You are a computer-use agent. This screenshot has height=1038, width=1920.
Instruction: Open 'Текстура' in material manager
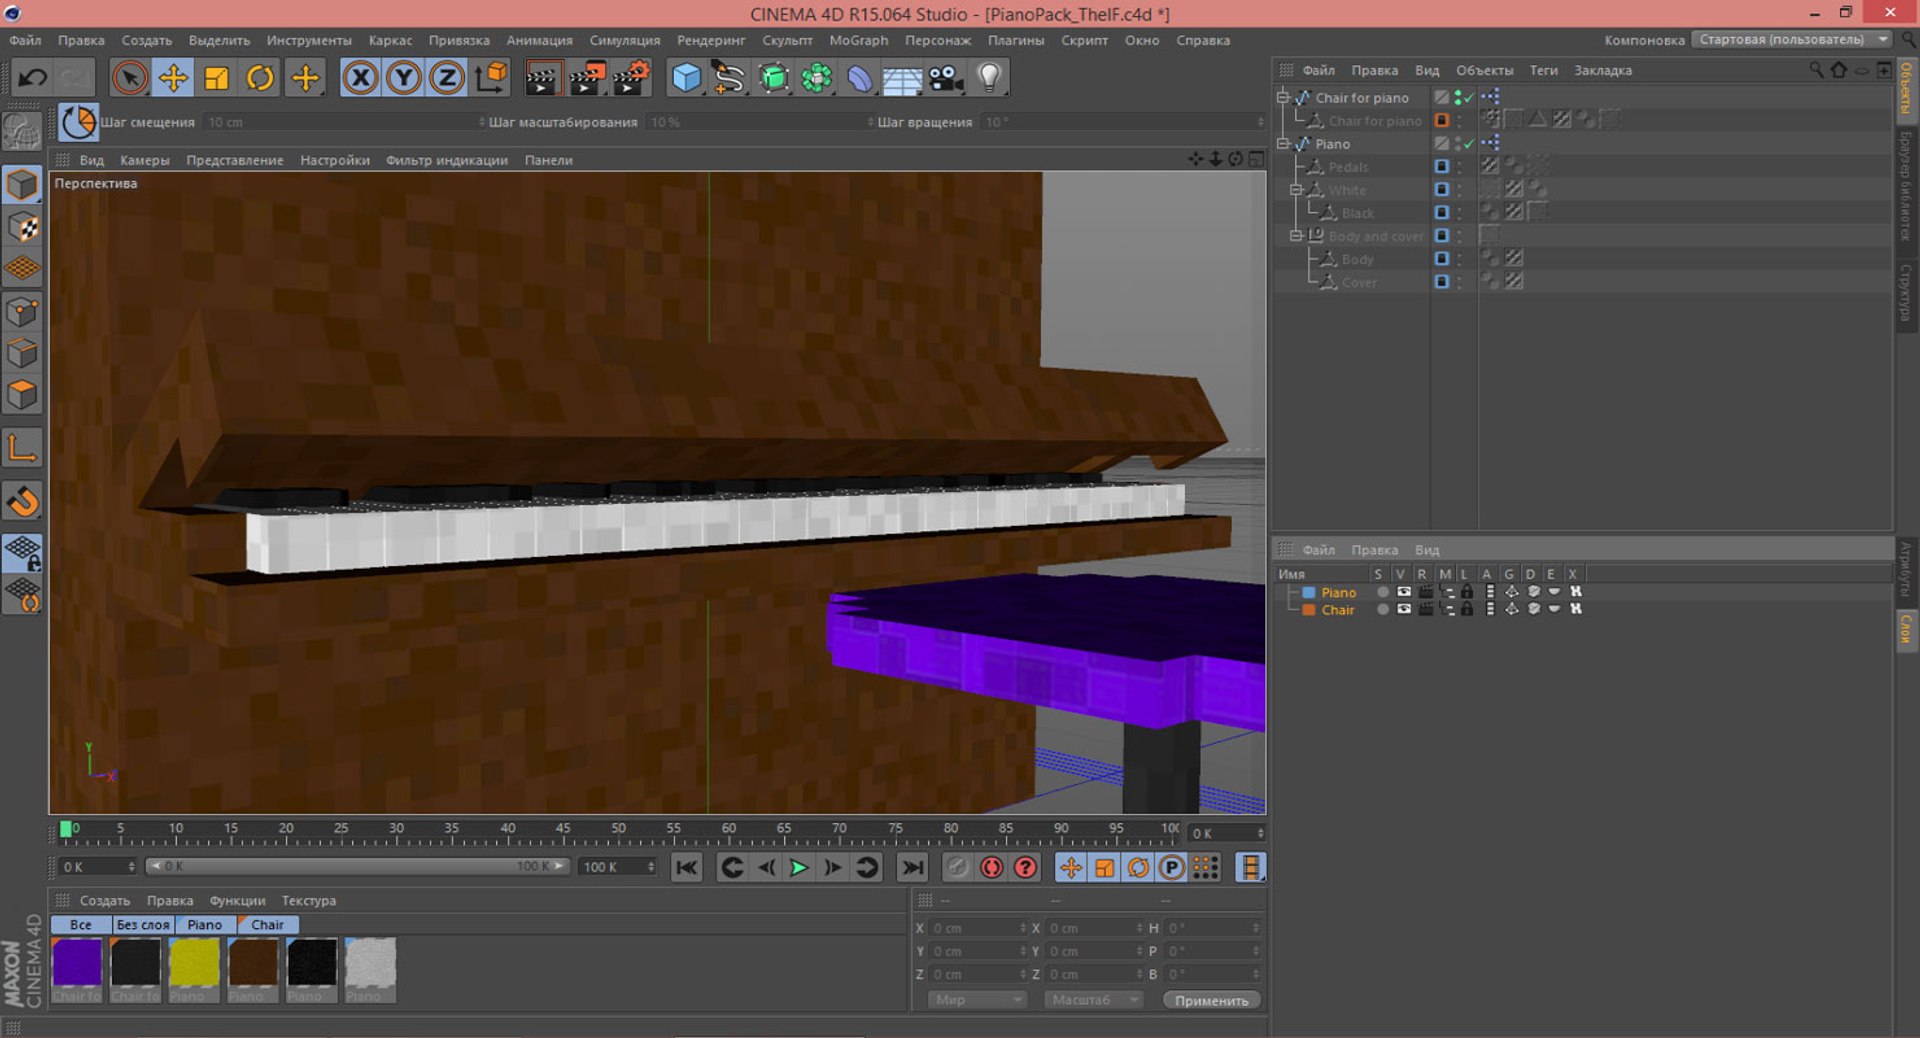309,900
